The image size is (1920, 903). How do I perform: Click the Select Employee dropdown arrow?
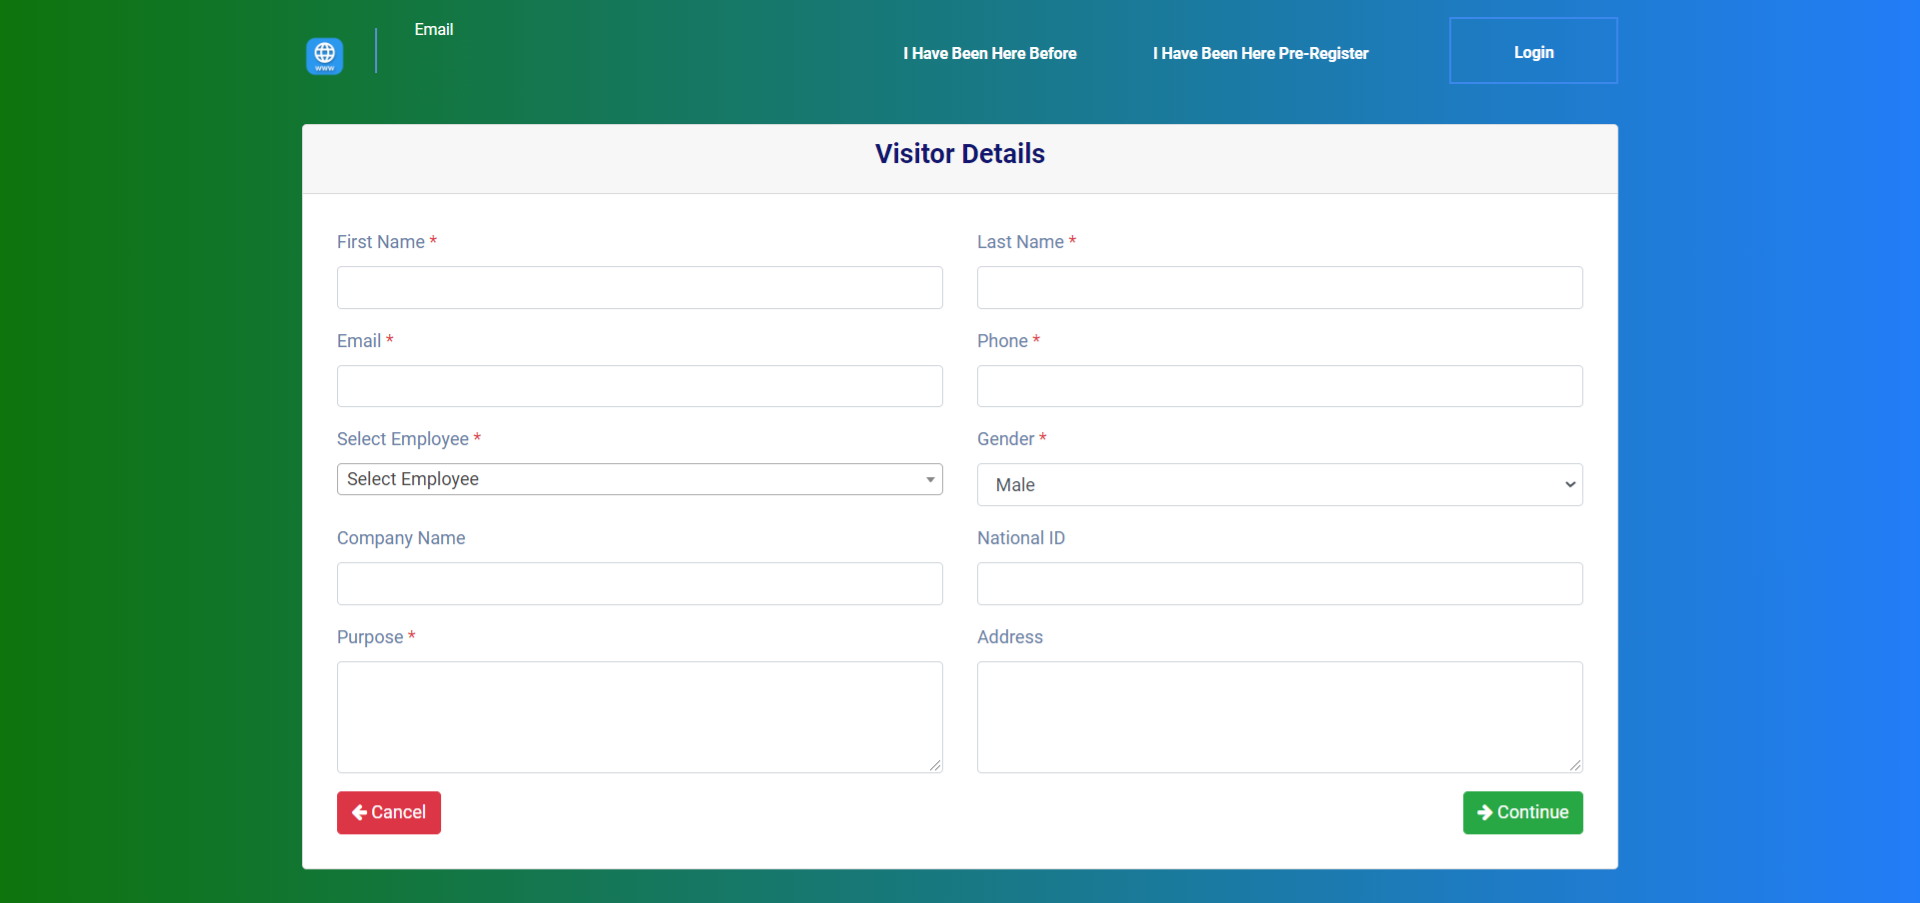[930, 480]
